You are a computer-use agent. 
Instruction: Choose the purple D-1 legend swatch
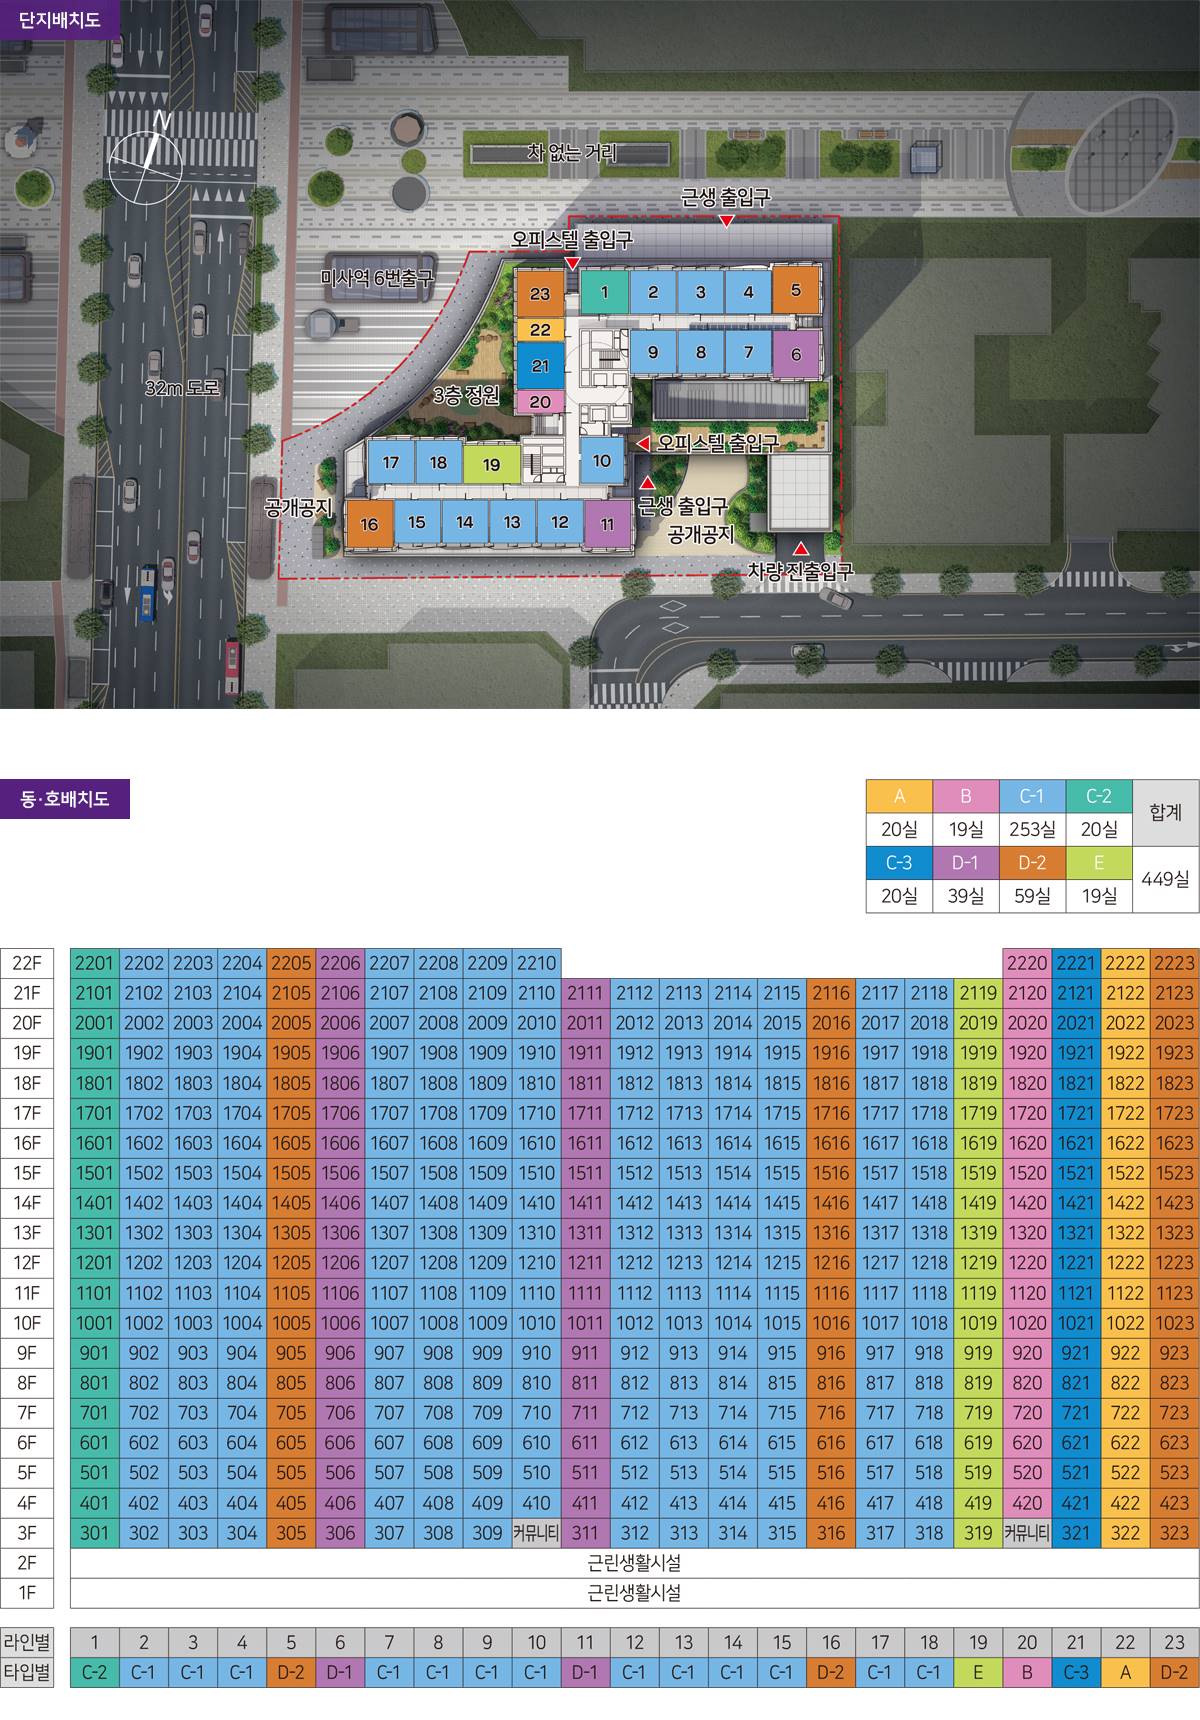click(965, 863)
